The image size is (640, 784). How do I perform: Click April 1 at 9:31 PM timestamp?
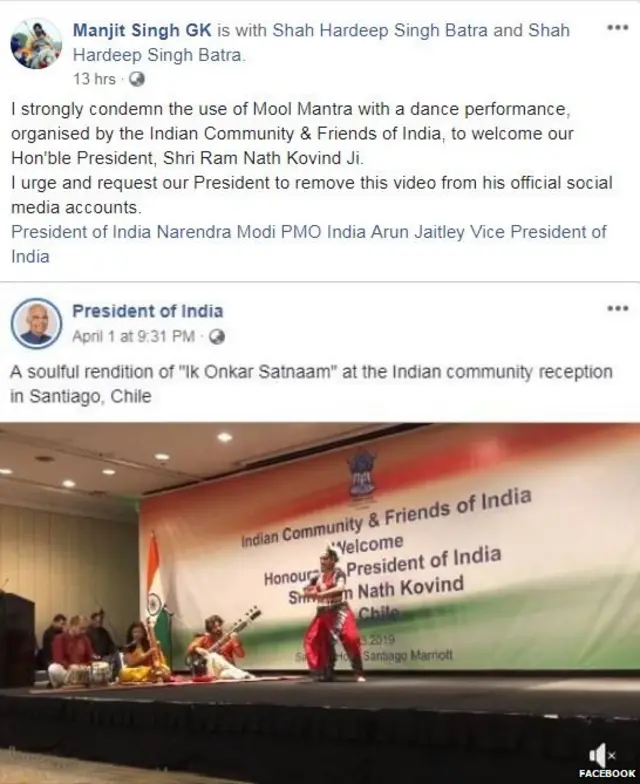pos(134,336)
